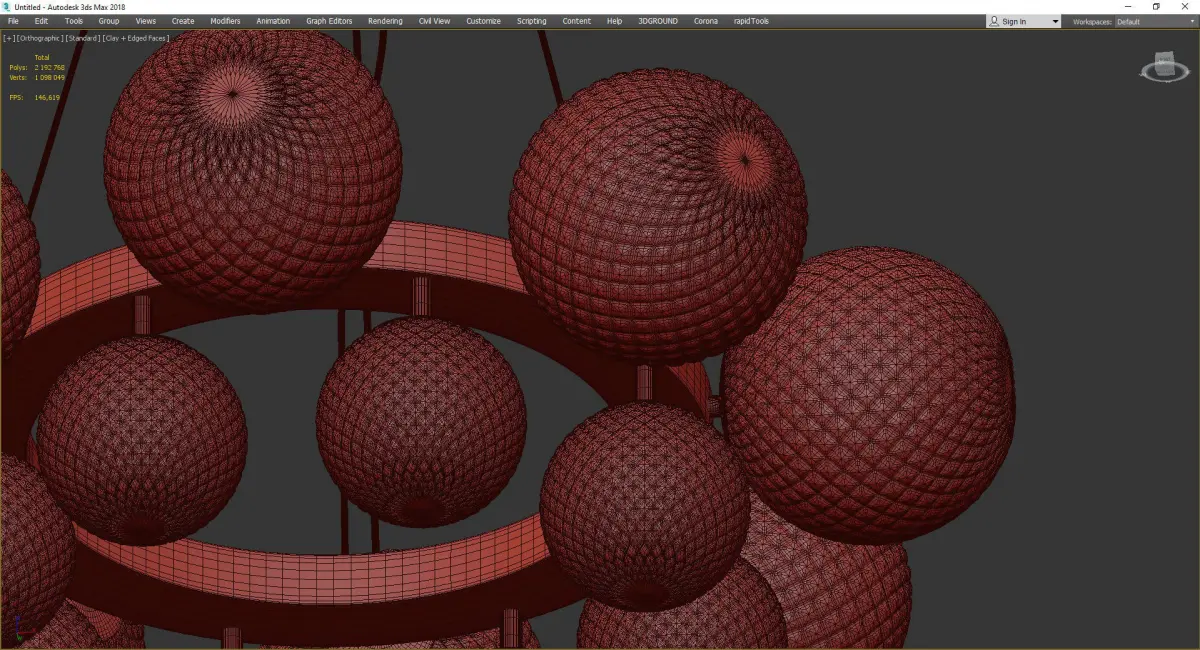The width and height of the screenshot is (1200, 650).
Task: Open the Create menu
Action: [183, 21]
